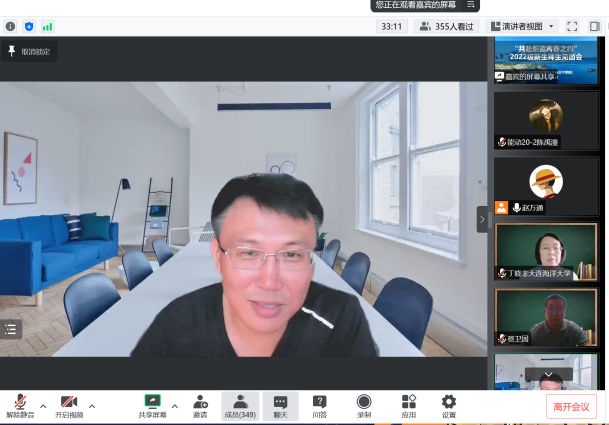The image size is (609, 425).
Task: Click 共享屏幕 to share screen
Action: tap(152, 405)
